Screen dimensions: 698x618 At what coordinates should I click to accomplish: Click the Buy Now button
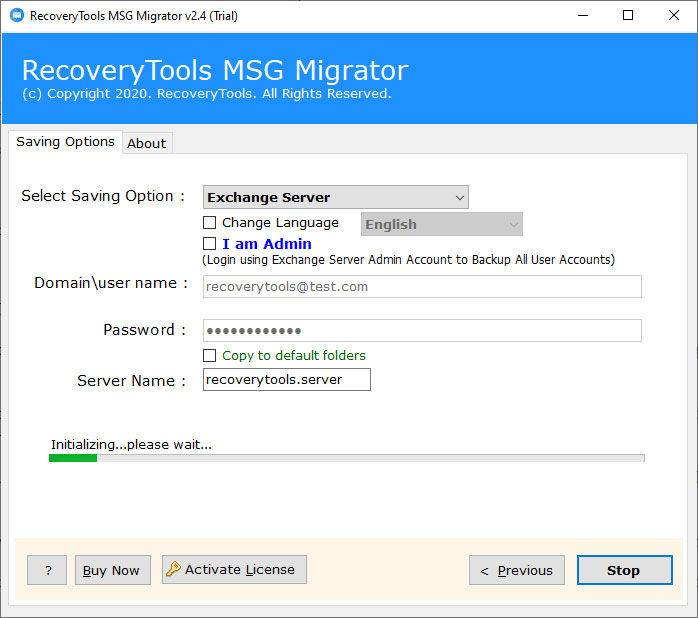point(113,570)
